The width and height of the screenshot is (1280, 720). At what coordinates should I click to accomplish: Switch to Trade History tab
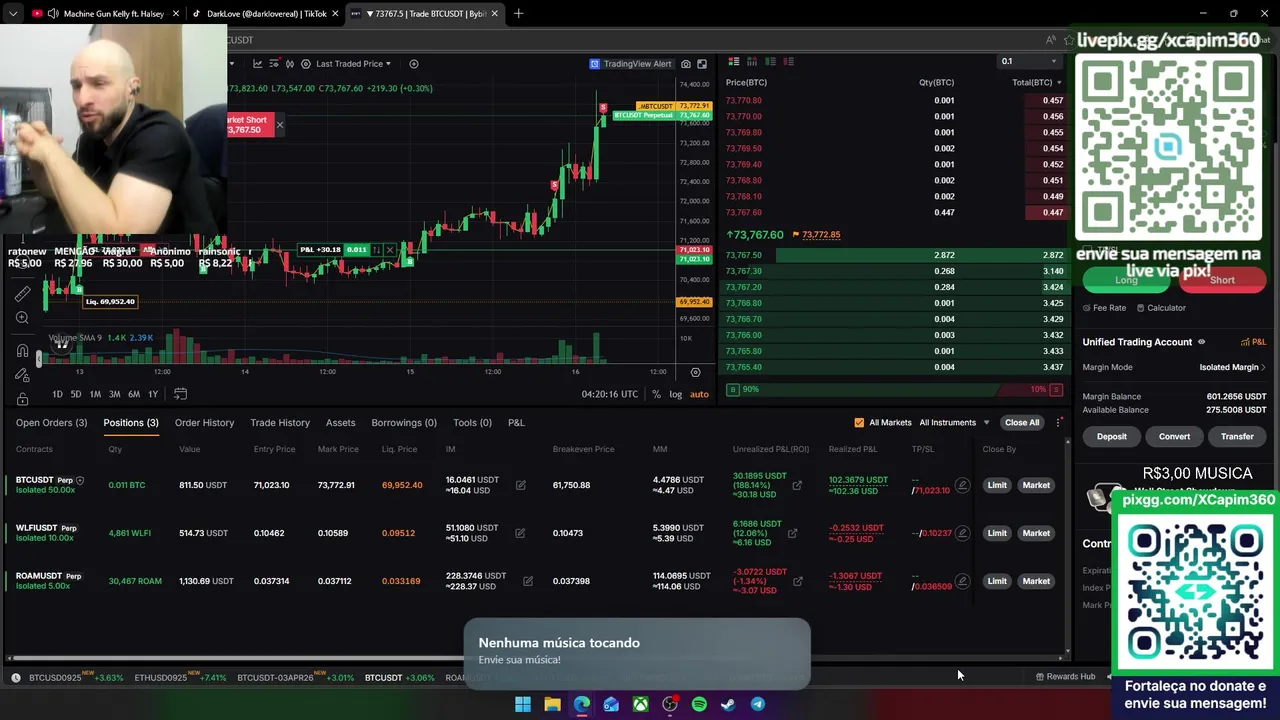pyautogui.click(x=280, y=423)
